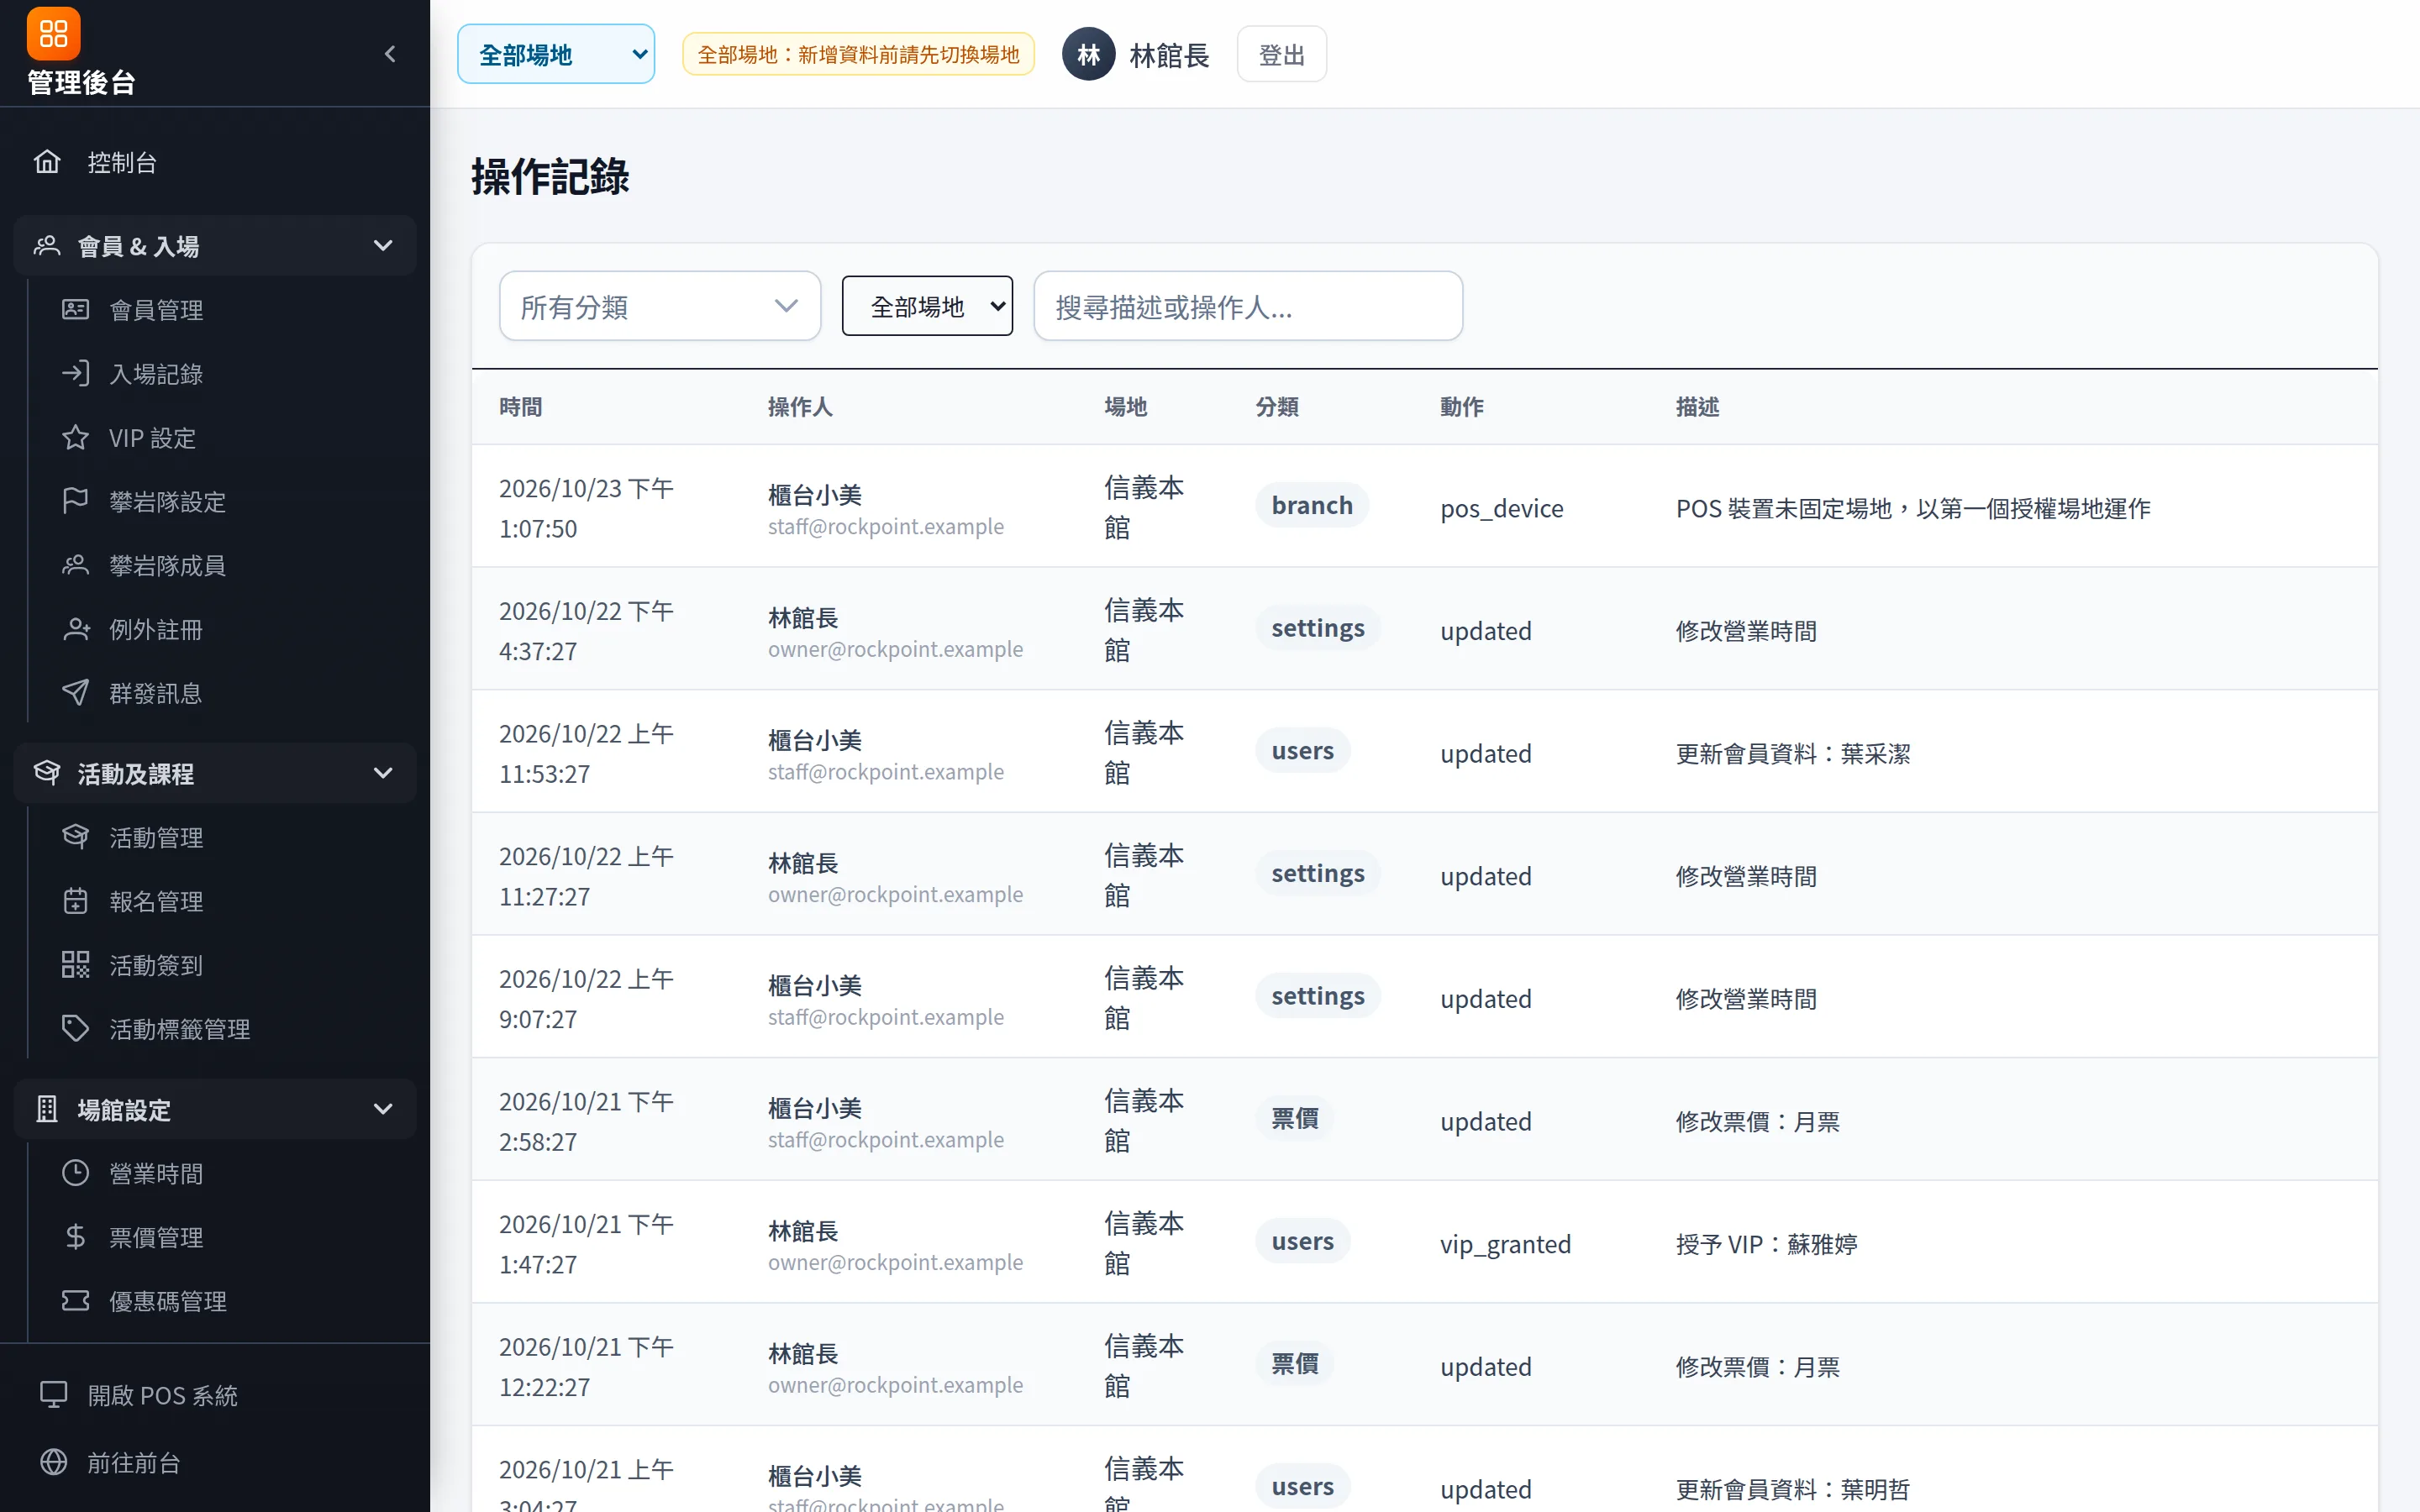Click the flag icon for 攀岩隊設定
The image size is (2420, 1512).
click(75, 501)
